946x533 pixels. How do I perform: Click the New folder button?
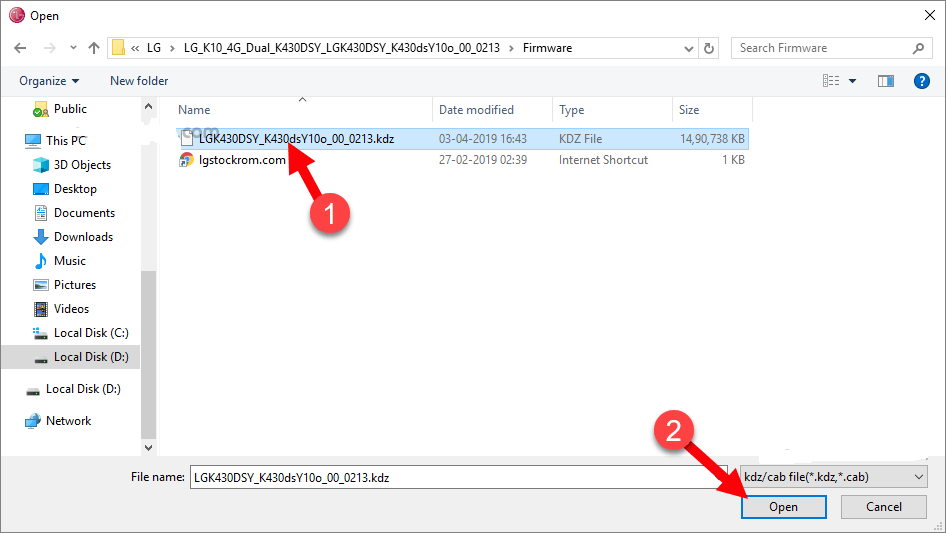(139, 81)
